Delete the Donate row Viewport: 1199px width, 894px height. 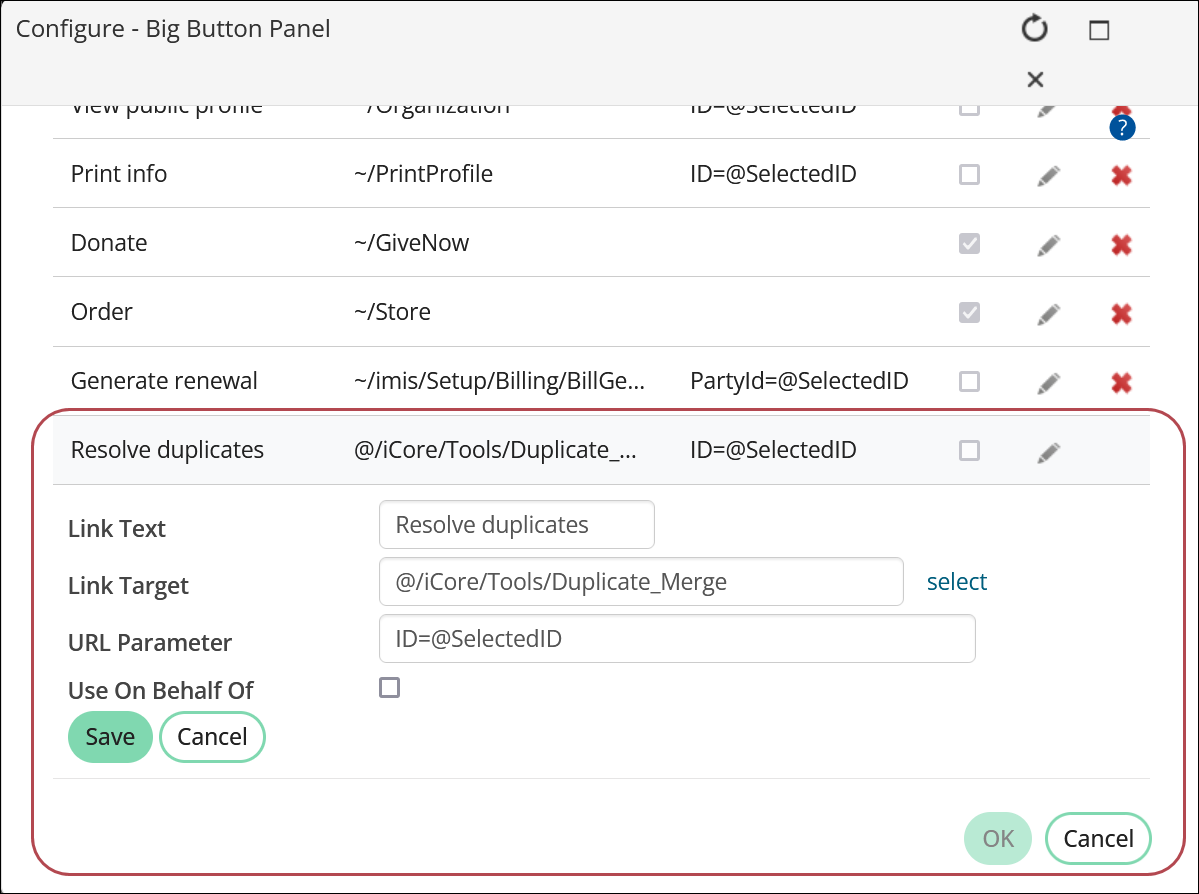pos(1122,245)
